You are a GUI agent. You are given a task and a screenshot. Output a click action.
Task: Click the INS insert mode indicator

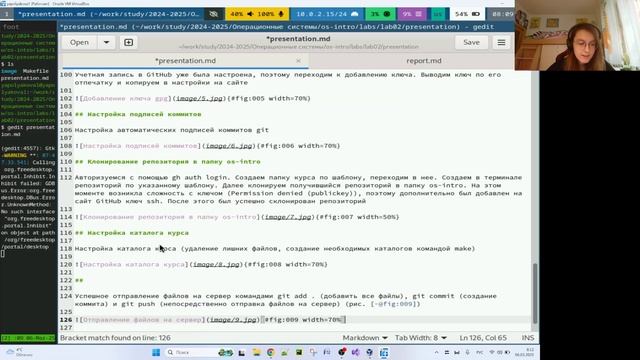(528, 338)
